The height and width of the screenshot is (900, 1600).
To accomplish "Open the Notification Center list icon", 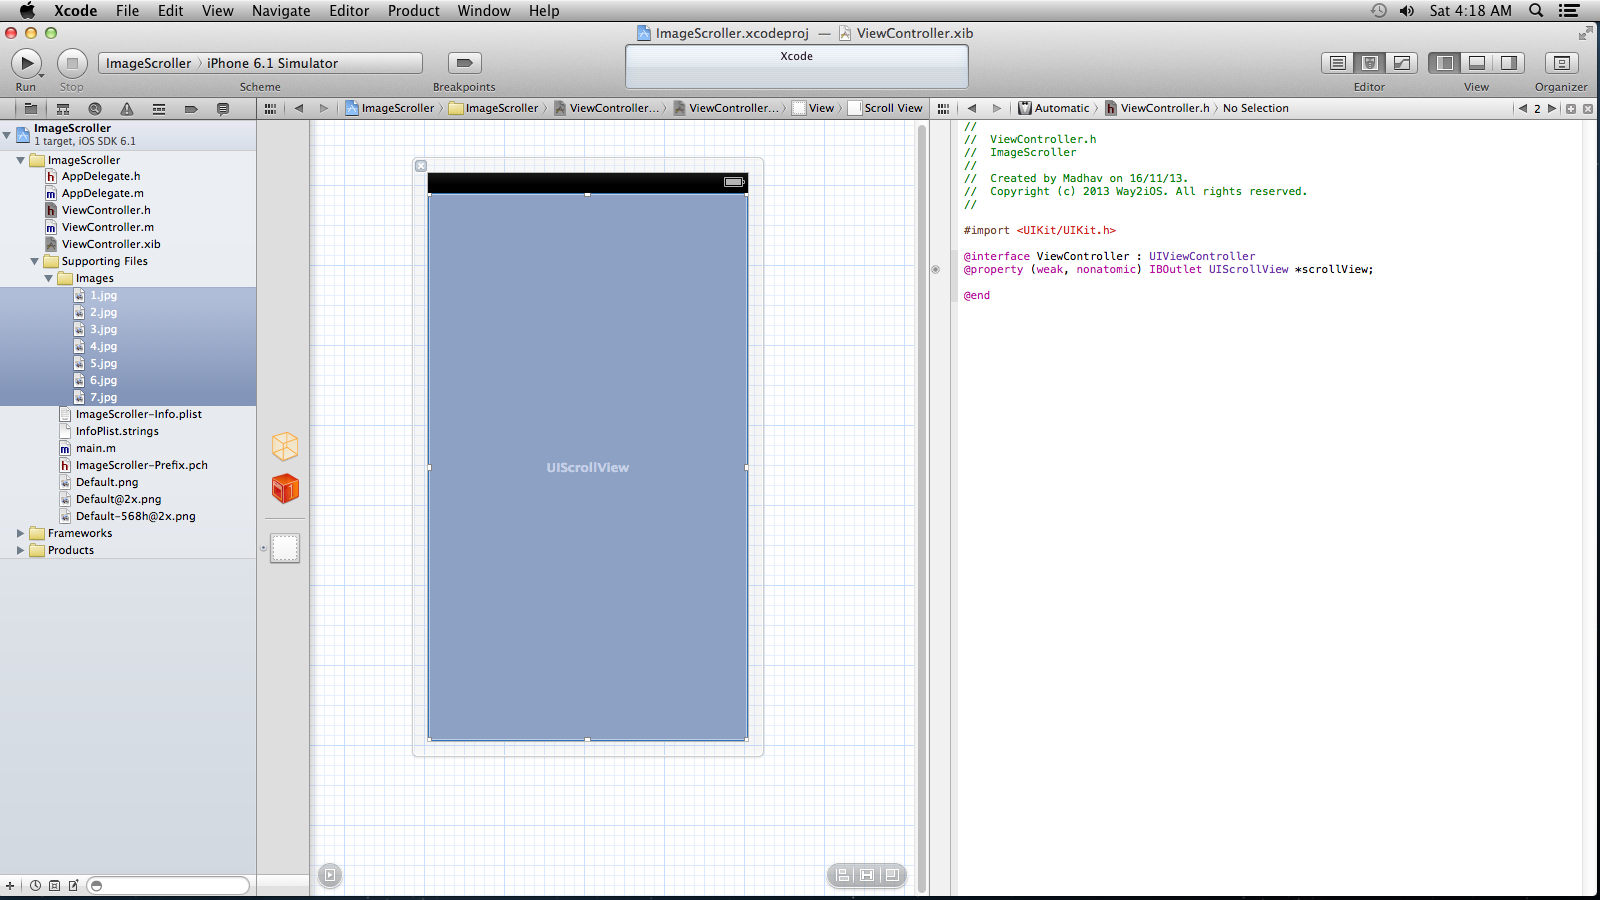I will pyautogui.click(x=1569, y=11).
